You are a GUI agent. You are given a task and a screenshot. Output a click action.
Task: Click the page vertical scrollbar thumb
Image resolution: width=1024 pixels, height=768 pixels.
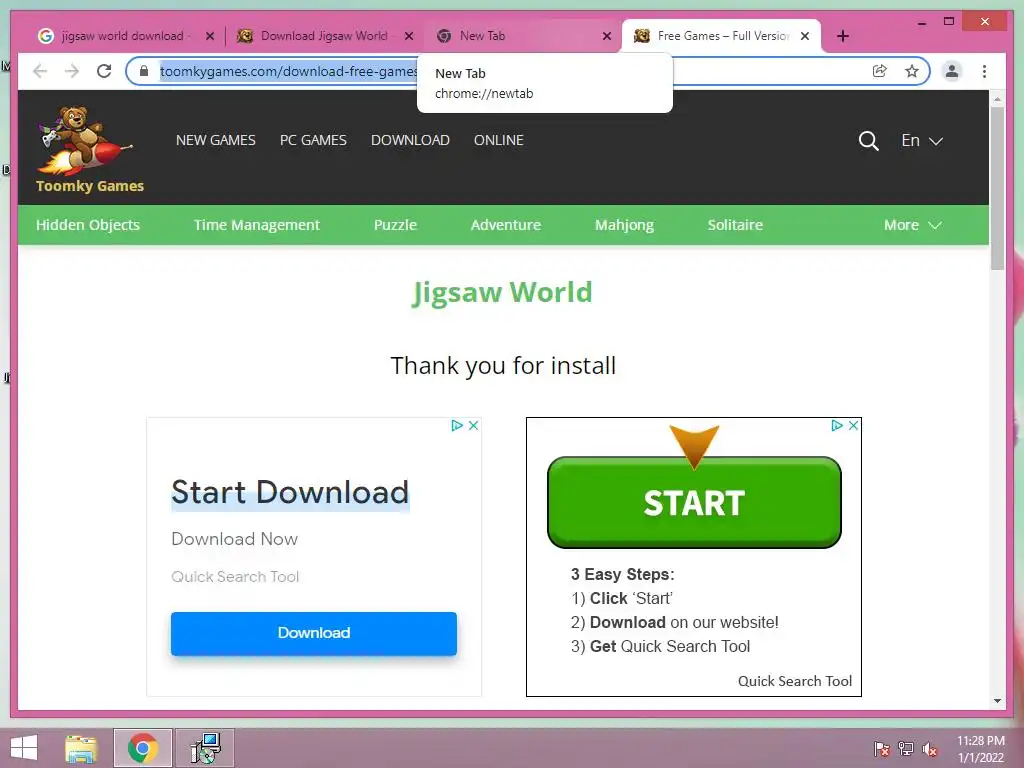click(997, 188)
